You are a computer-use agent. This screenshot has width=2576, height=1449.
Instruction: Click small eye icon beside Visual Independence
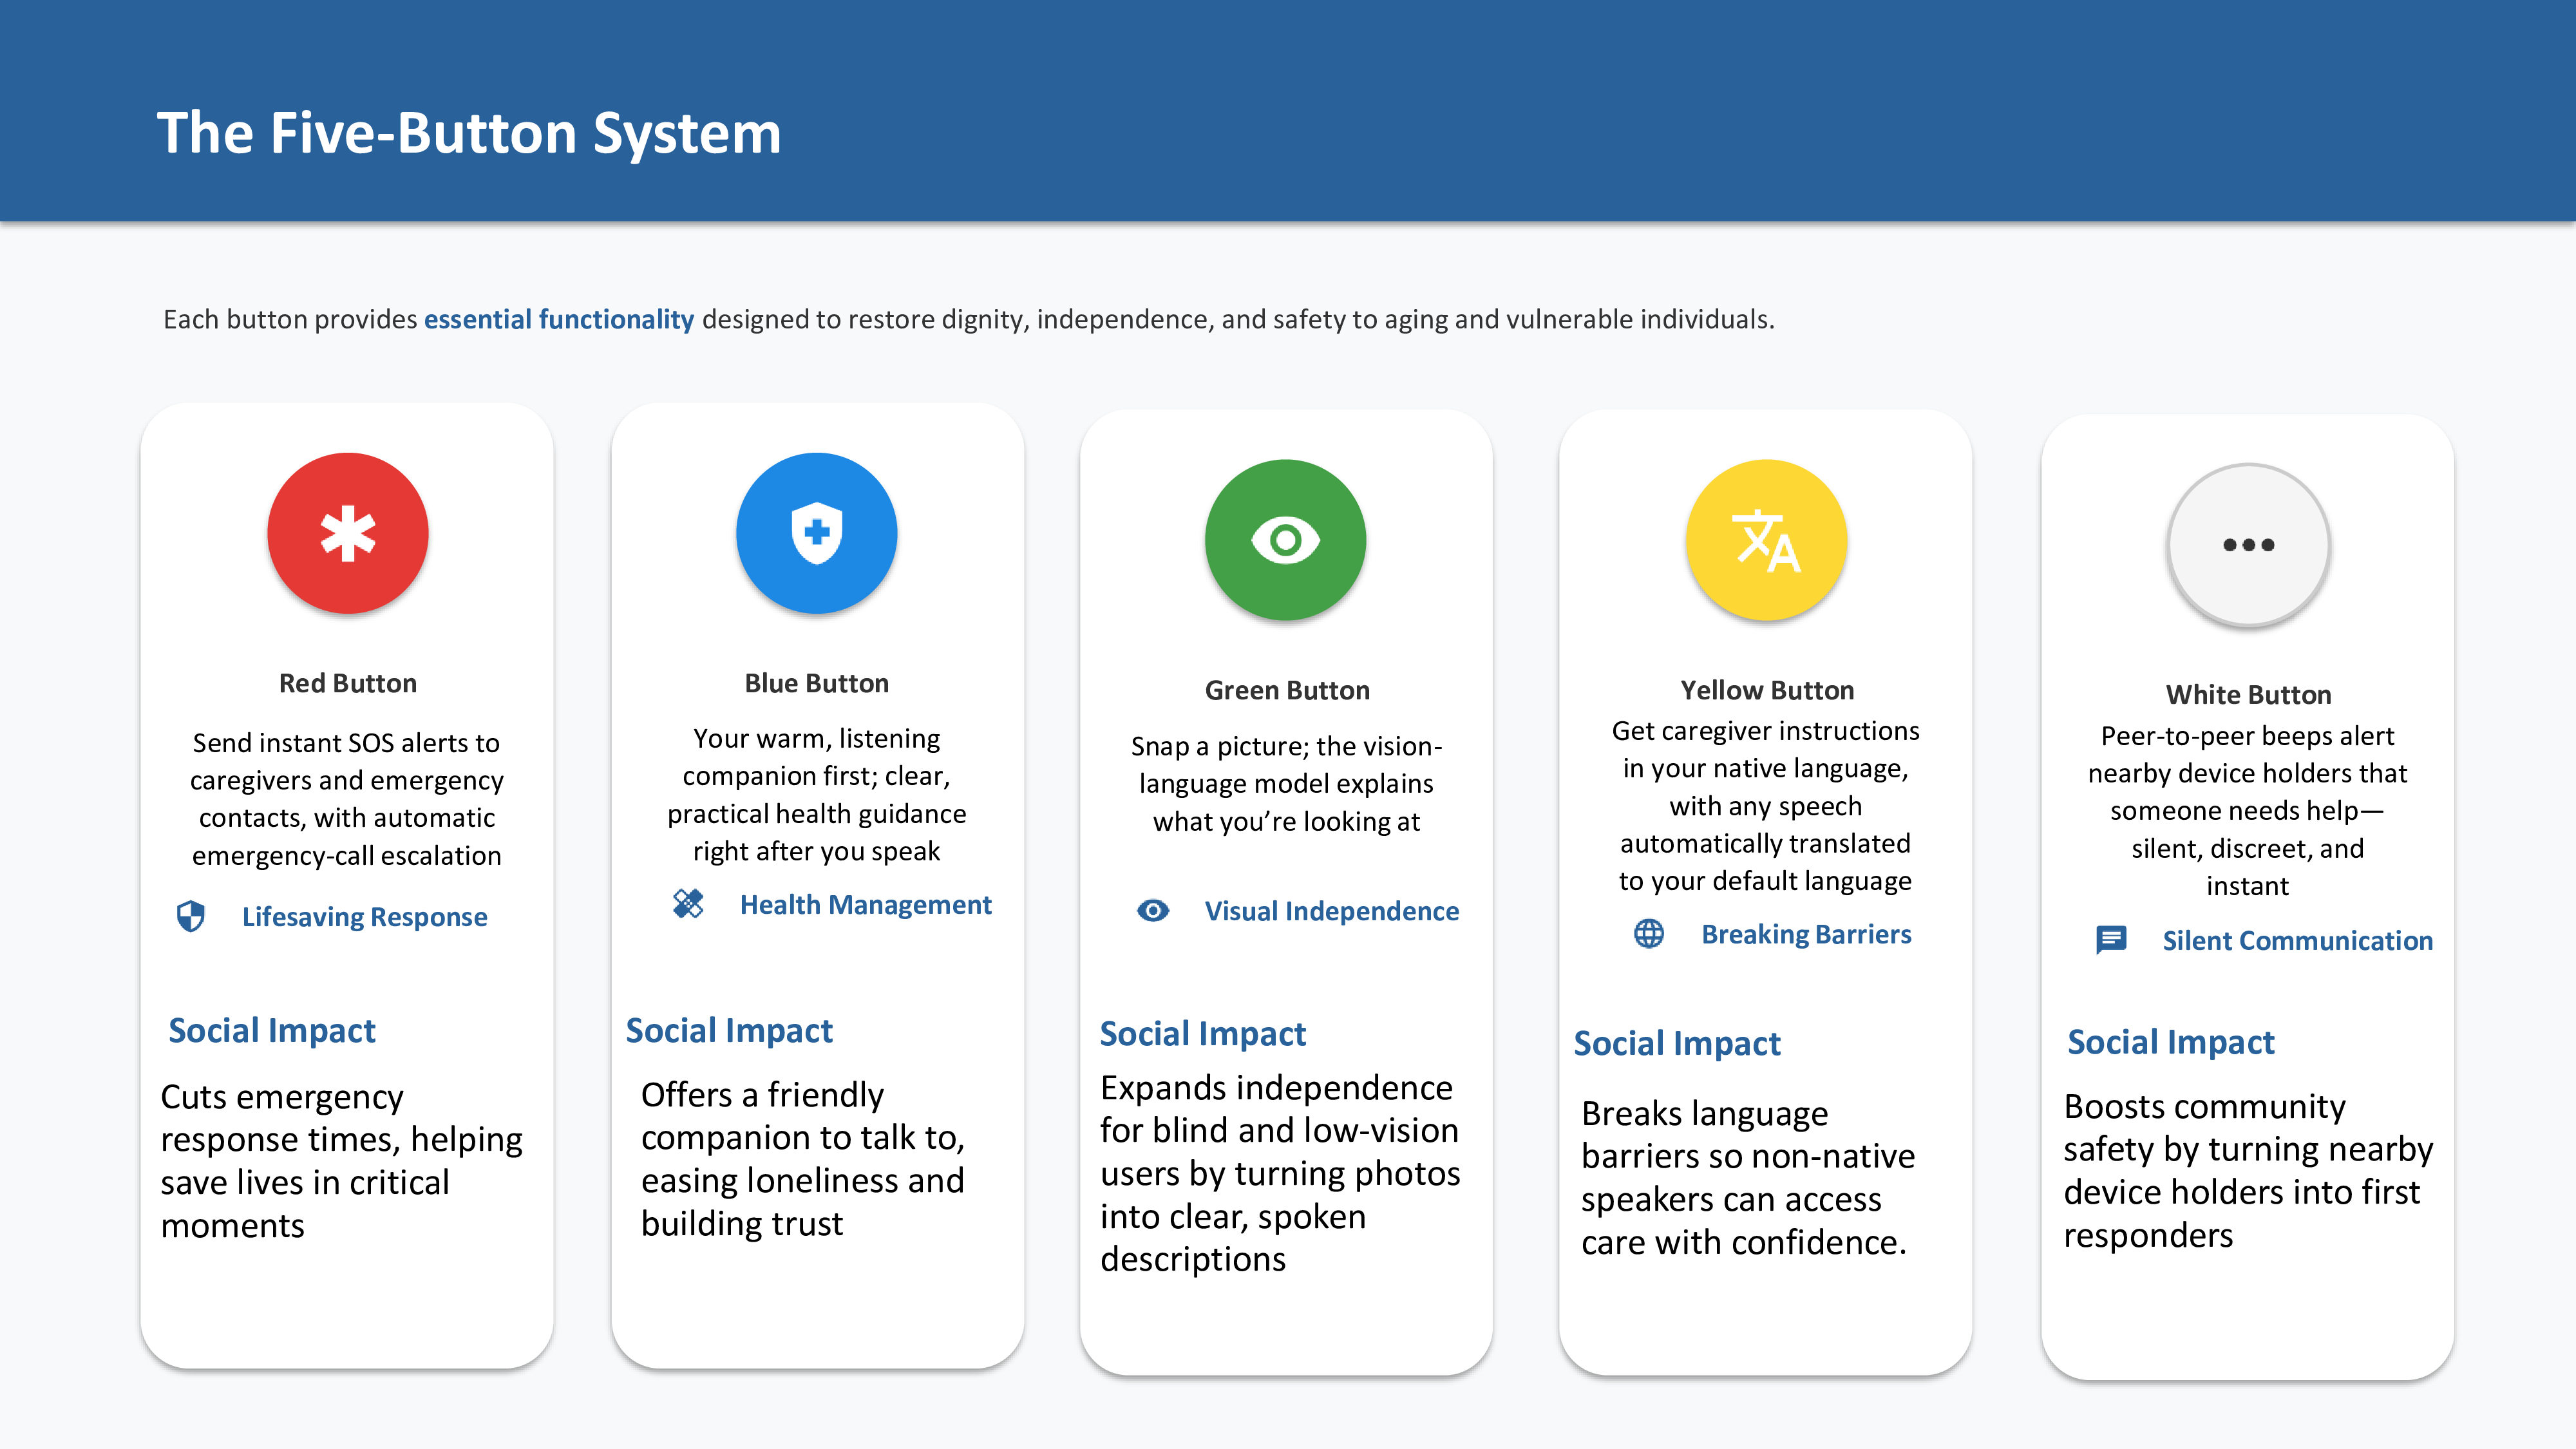pos(1153,910)
